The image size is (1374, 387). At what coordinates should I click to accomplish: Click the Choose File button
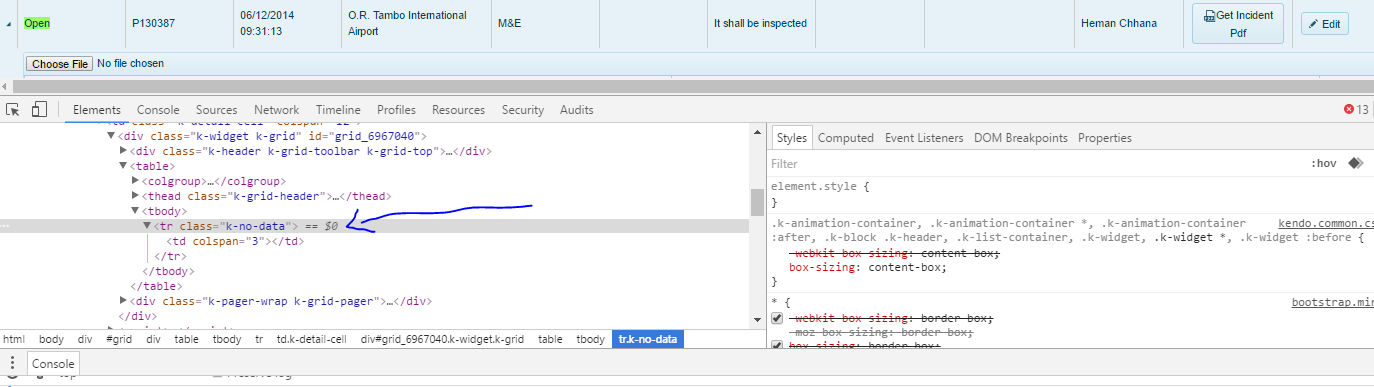click(60, 64)
